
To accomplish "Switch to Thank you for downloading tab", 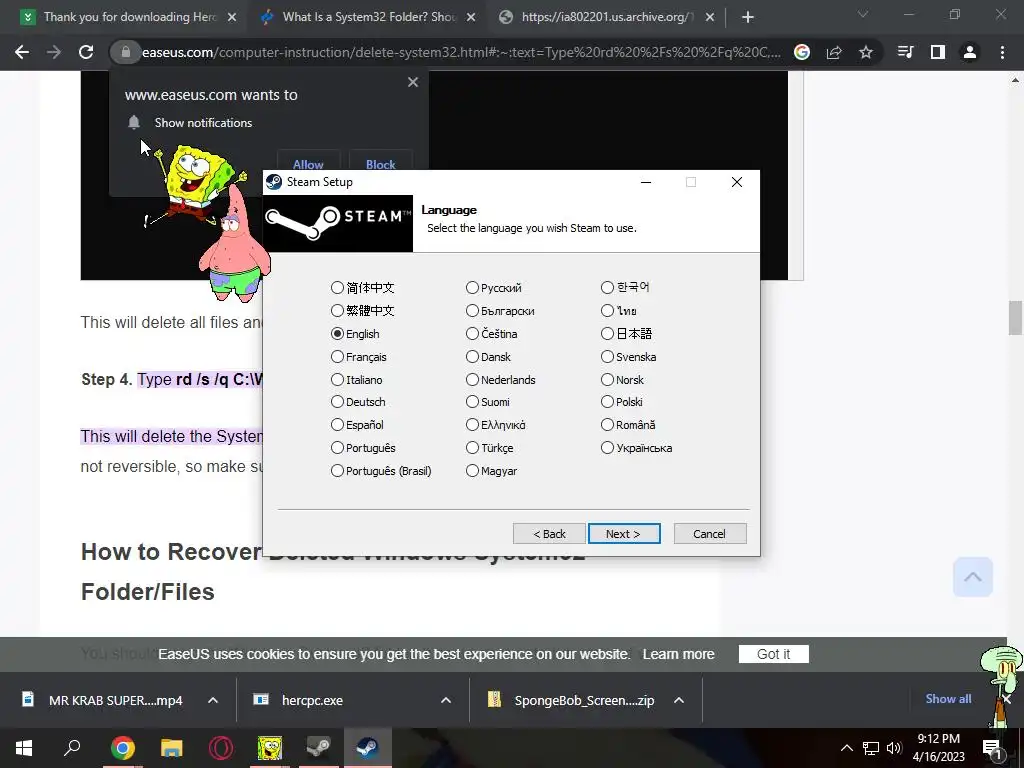I will pos(129,17).
